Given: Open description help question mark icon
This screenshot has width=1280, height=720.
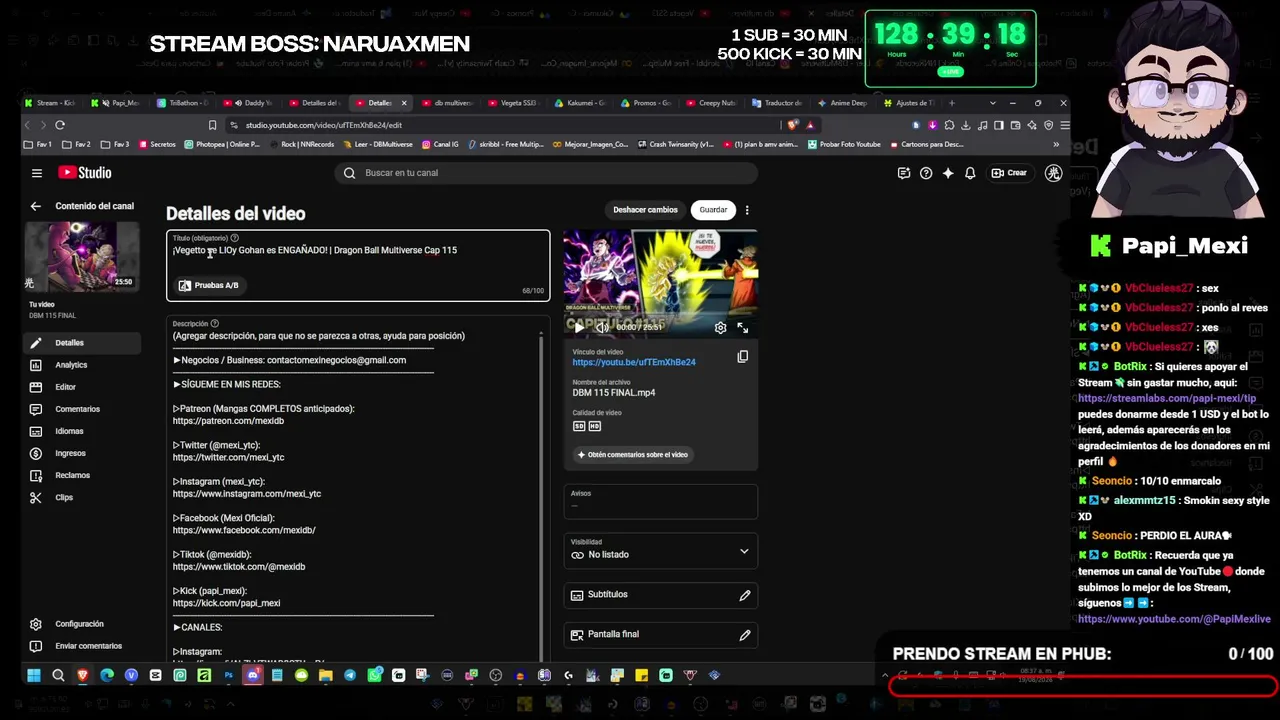Looking at the screenshot, I should [x=215, y=324].
